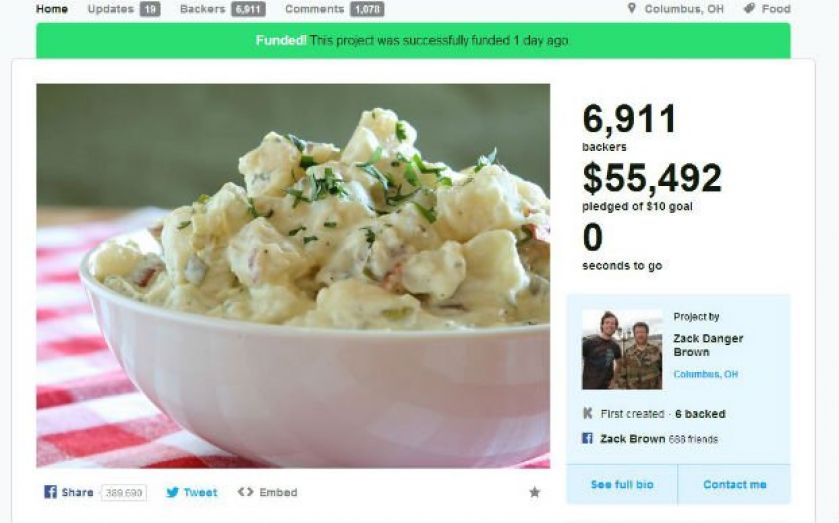Click the Contact me button
The image size is (839, 523).
734,484
